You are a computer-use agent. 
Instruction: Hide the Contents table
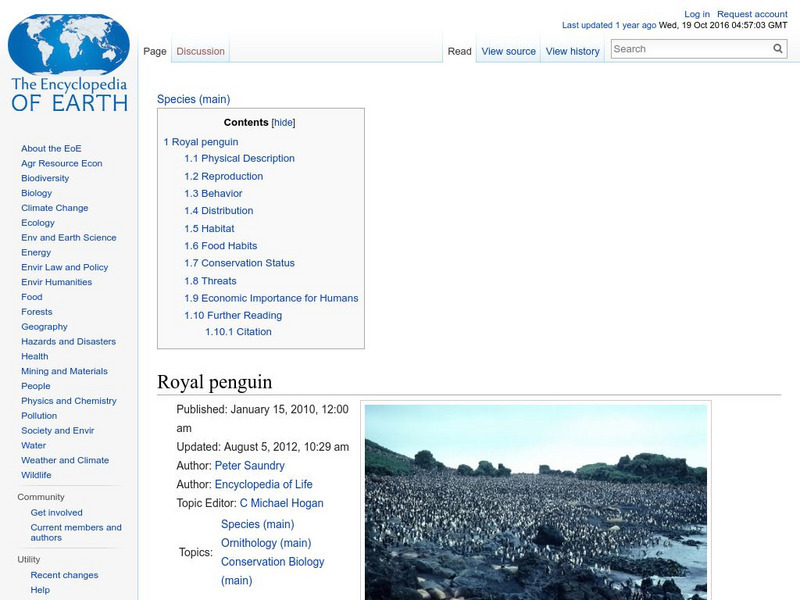283,122
